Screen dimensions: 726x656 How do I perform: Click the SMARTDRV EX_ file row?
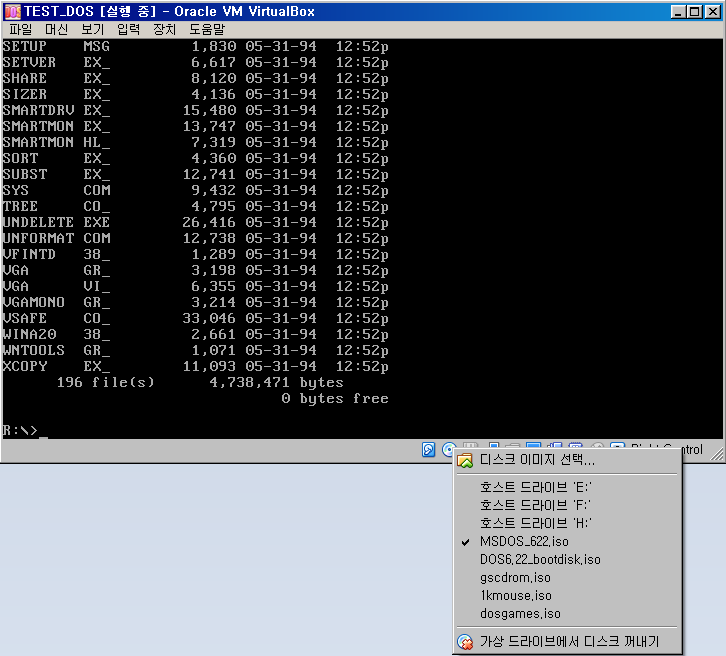[x=195, y=110]
